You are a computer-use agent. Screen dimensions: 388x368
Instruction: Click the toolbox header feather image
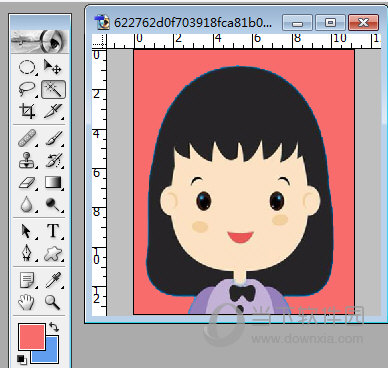click(x=40, y=41)
